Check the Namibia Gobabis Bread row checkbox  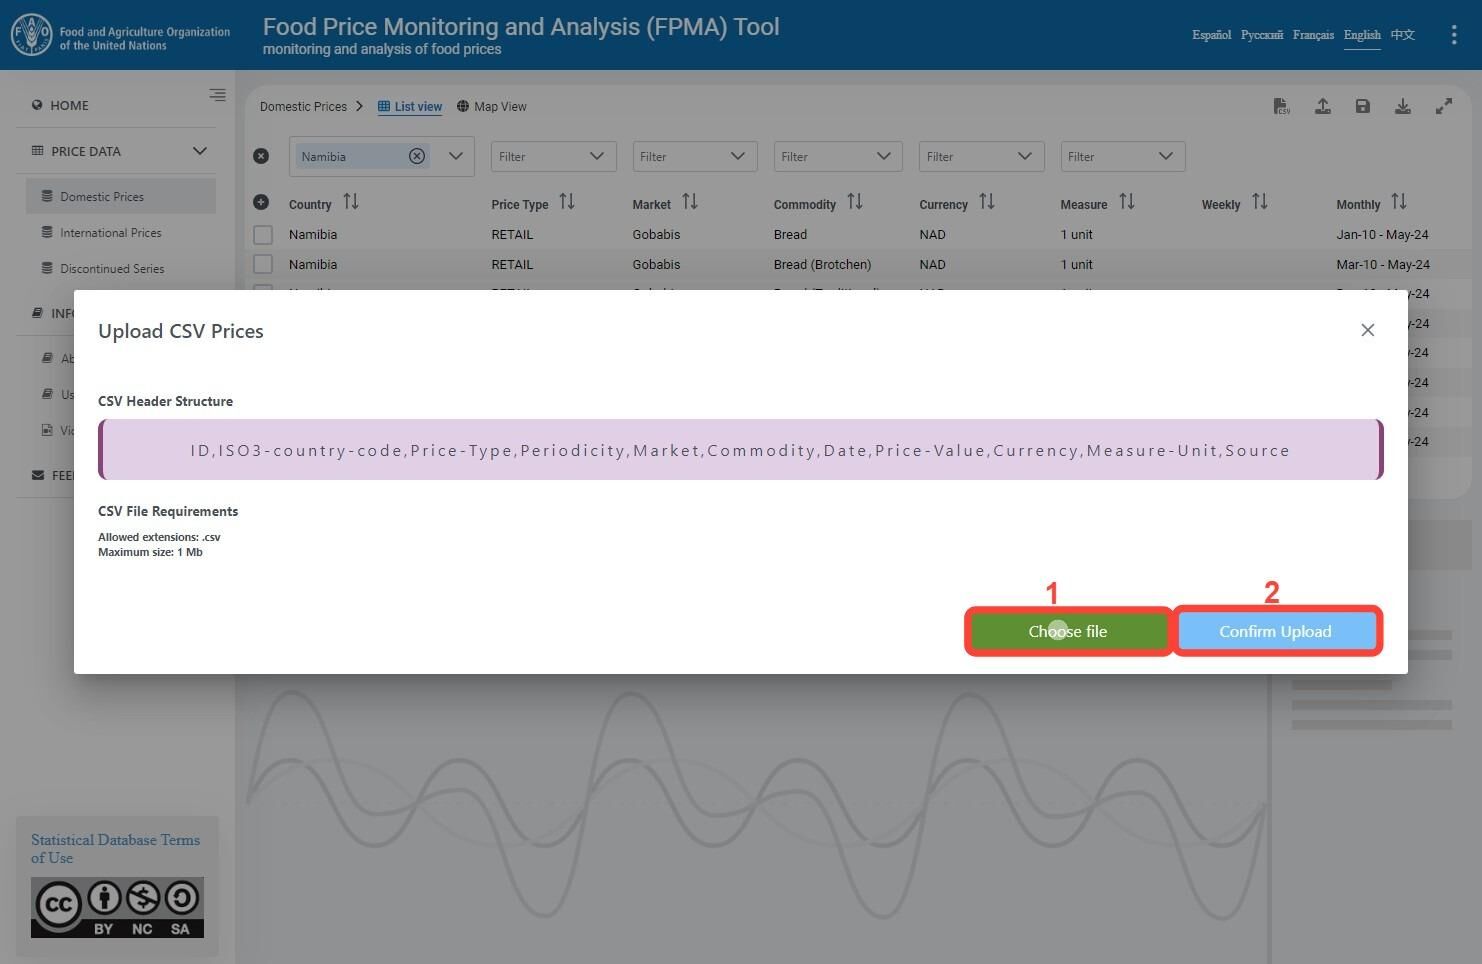[x=263, y=235]
